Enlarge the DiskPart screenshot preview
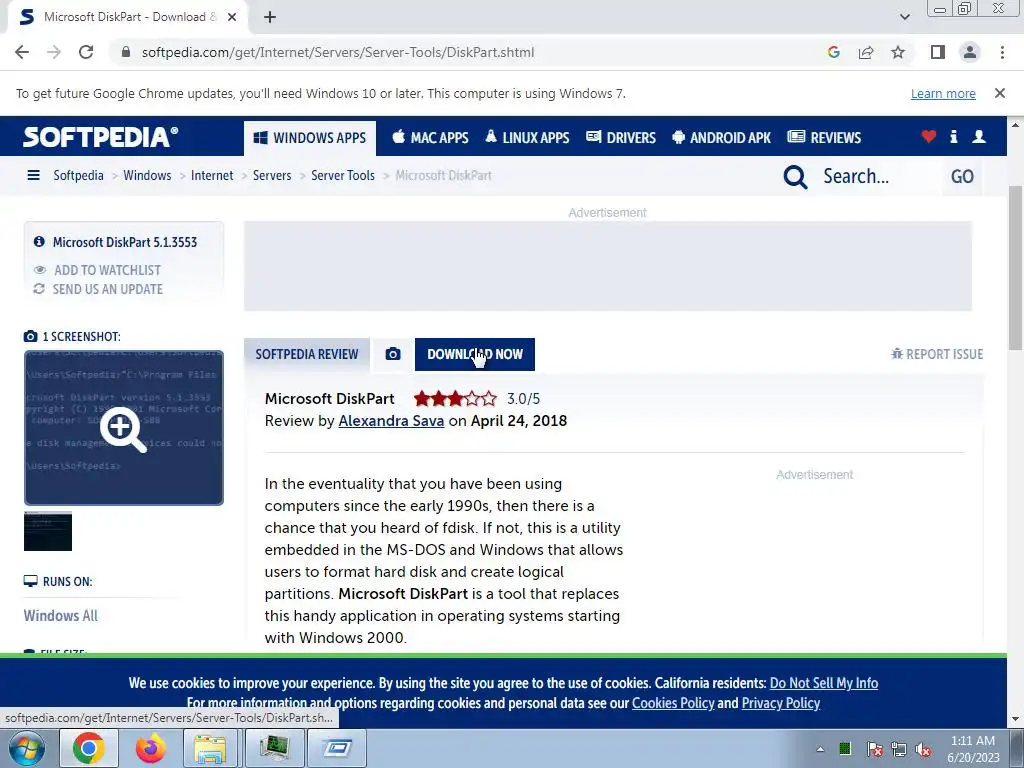 124,428
